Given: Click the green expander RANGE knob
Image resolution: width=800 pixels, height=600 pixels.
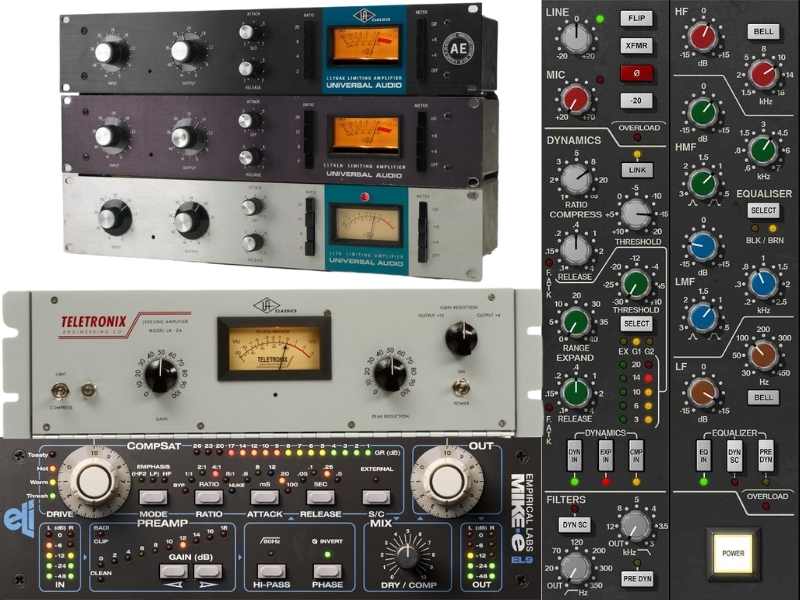Looking at the screenshot, I should pyautogui.click(x=577, y=321).
